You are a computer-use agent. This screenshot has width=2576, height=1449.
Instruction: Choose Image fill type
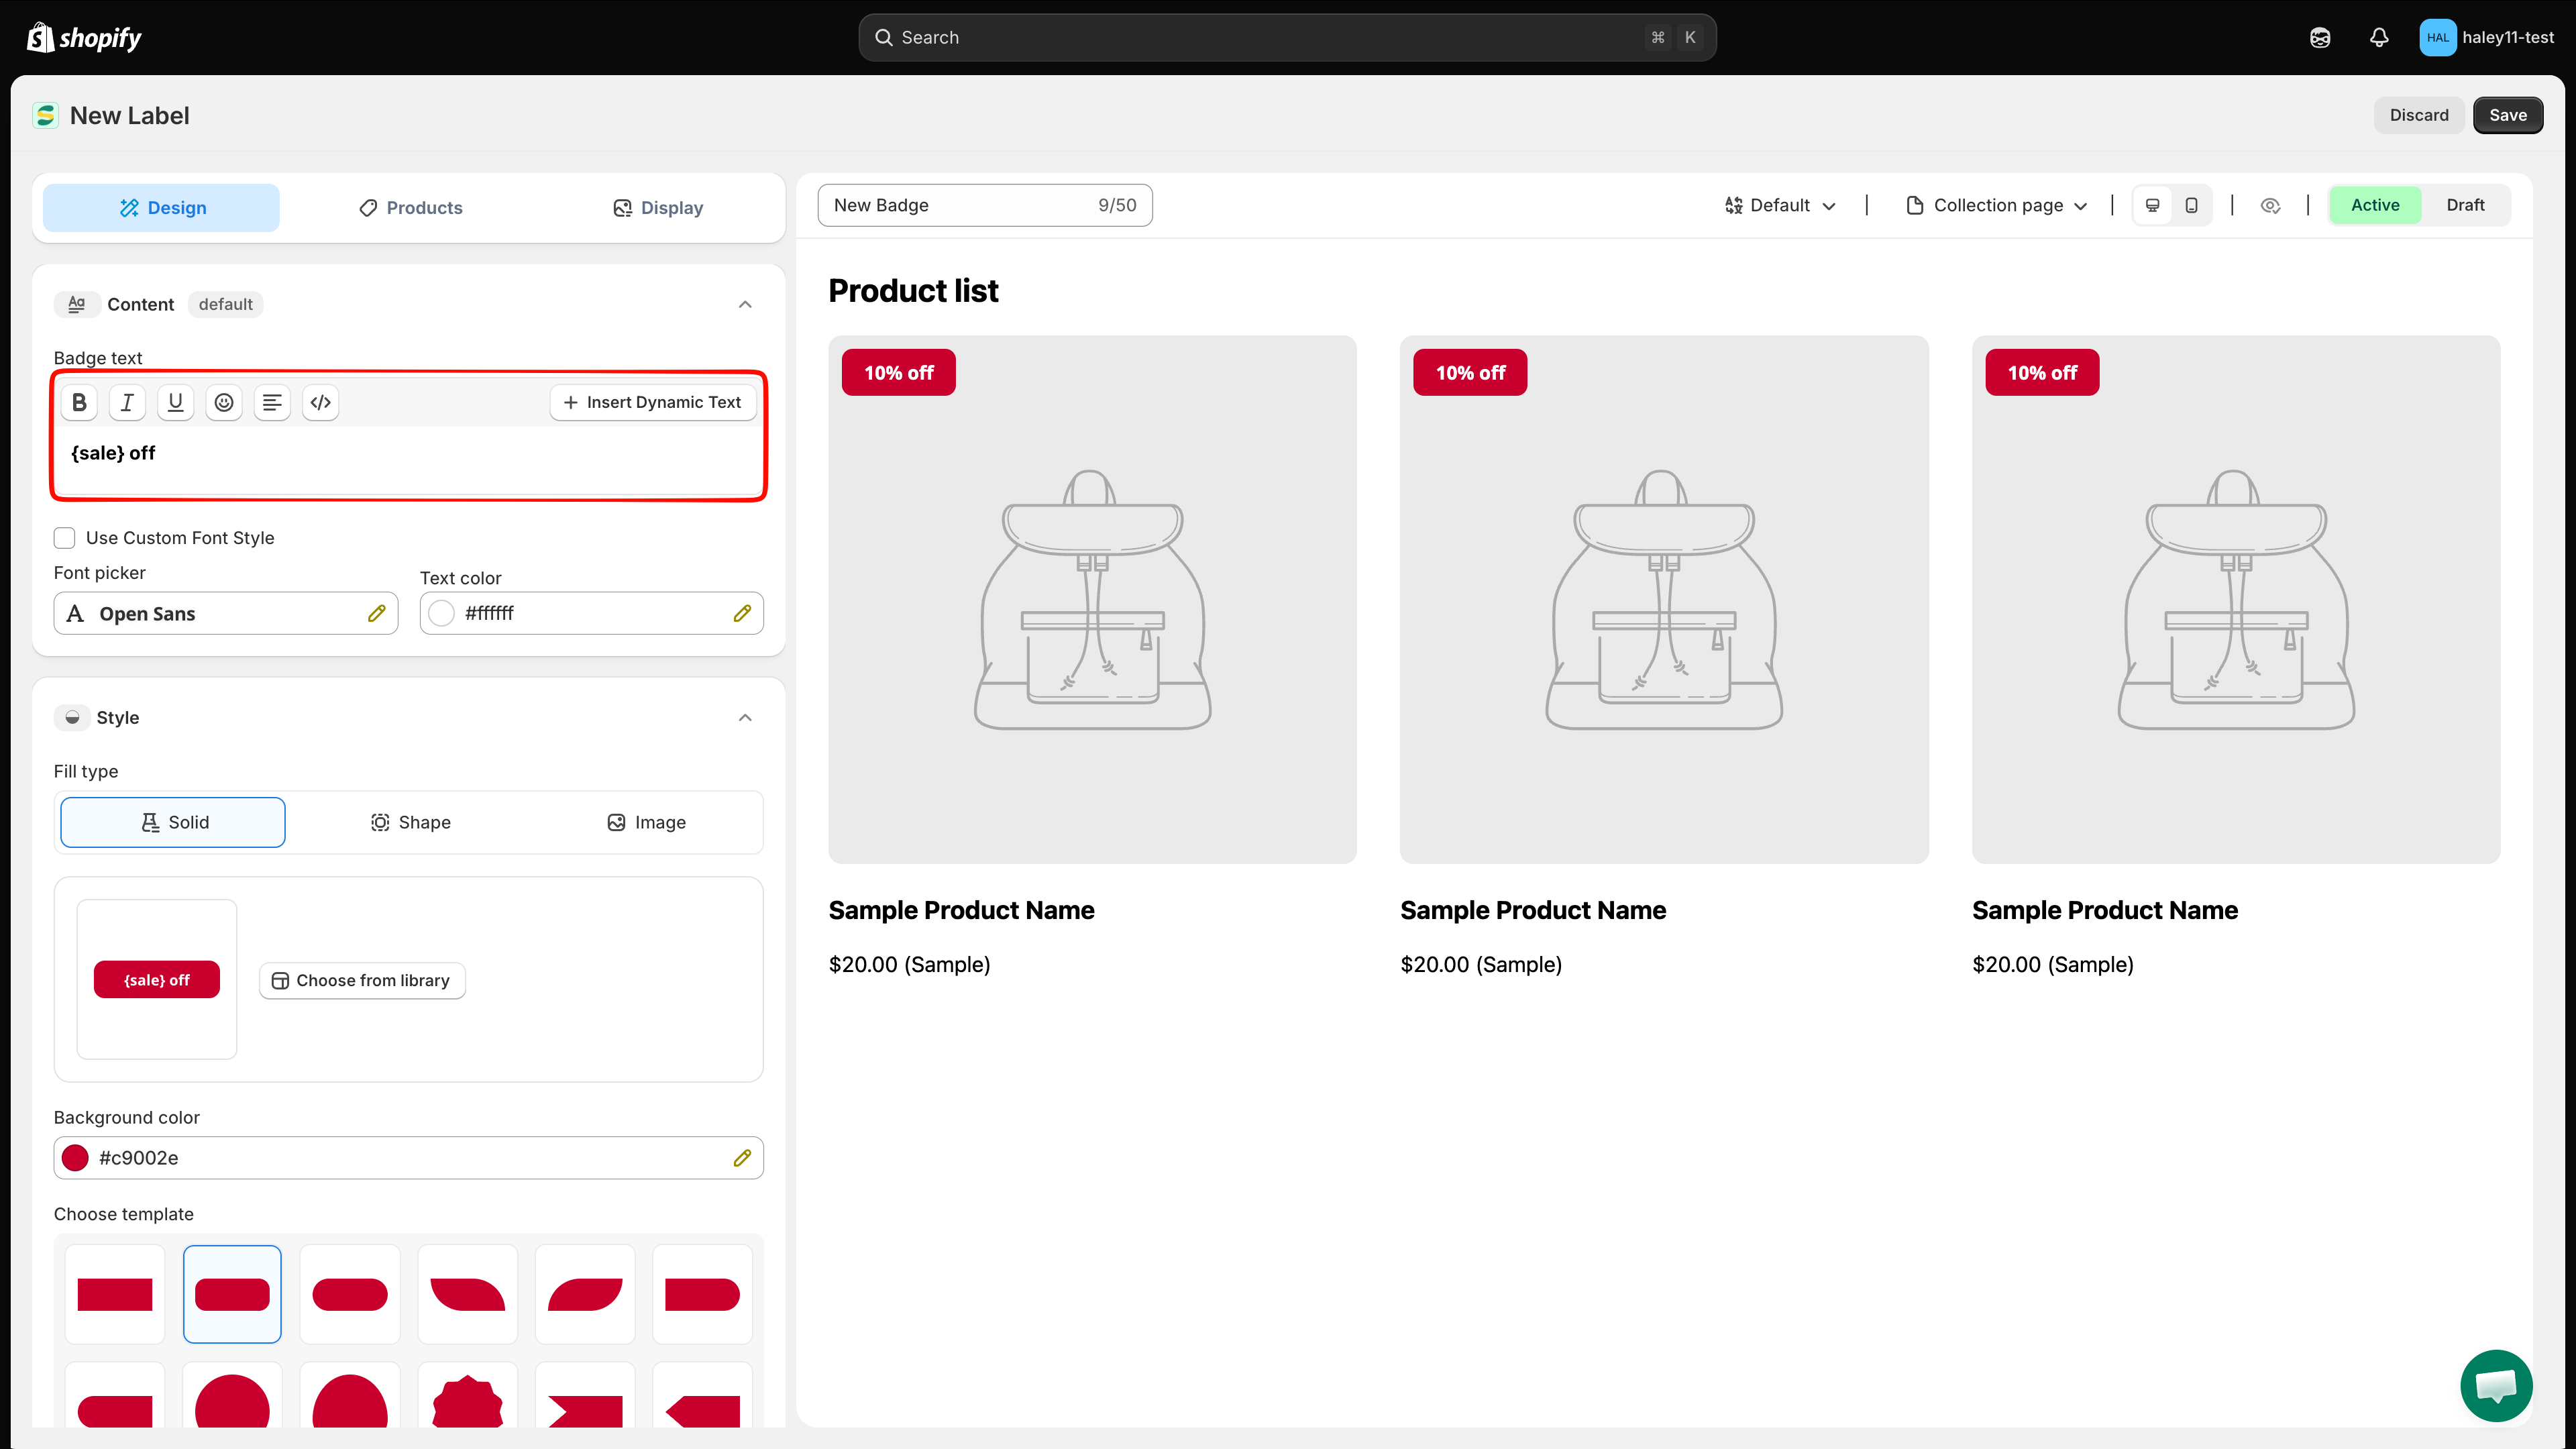click(646, 822)
